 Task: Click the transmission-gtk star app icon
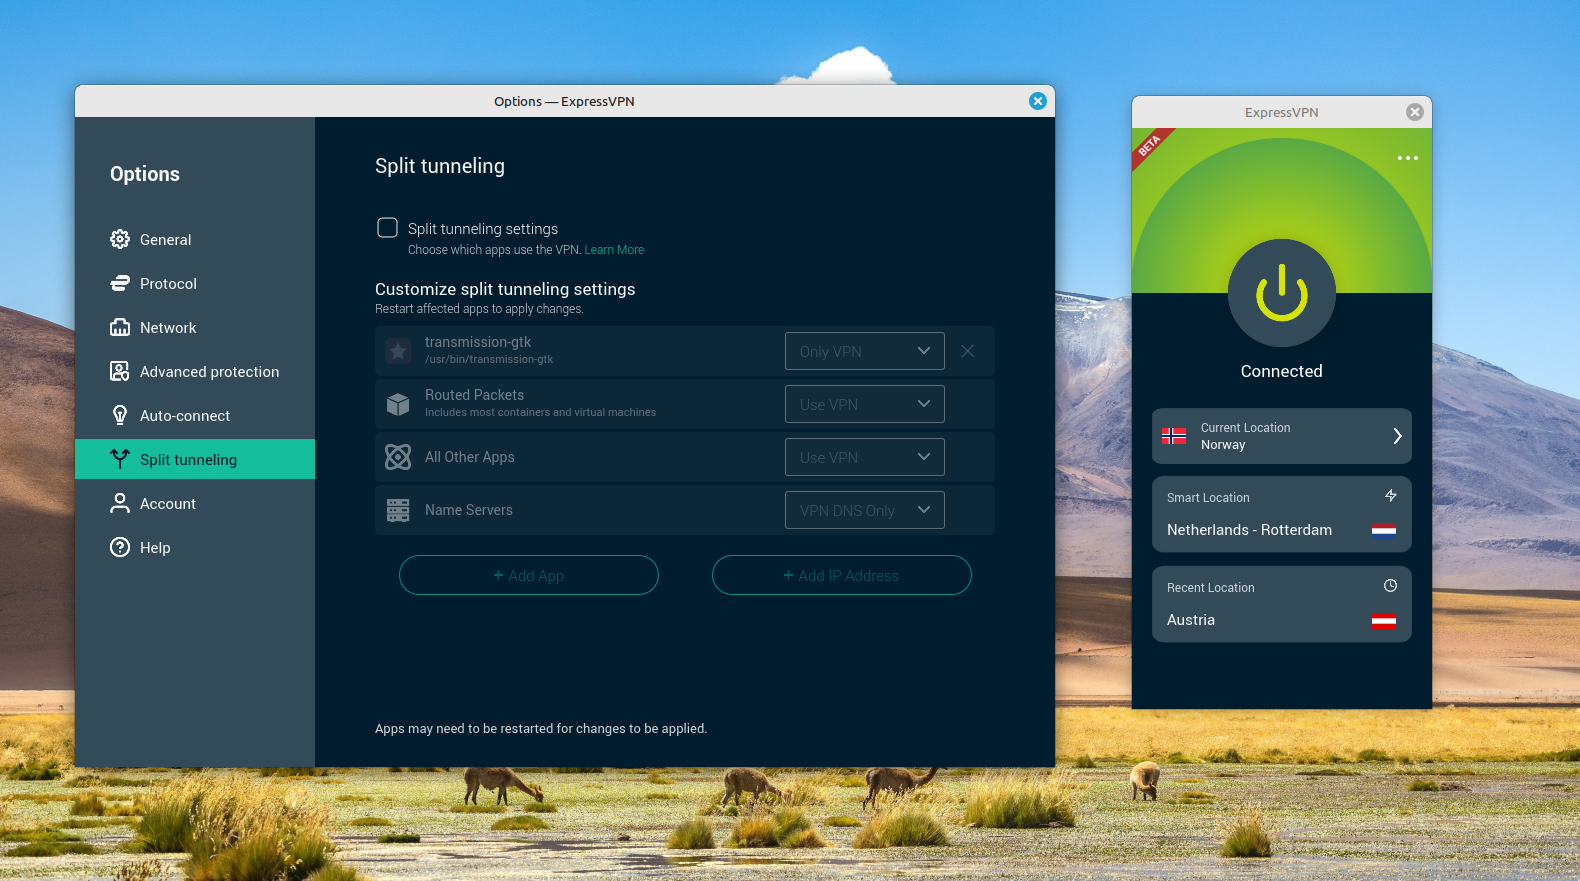pos(398,351)
